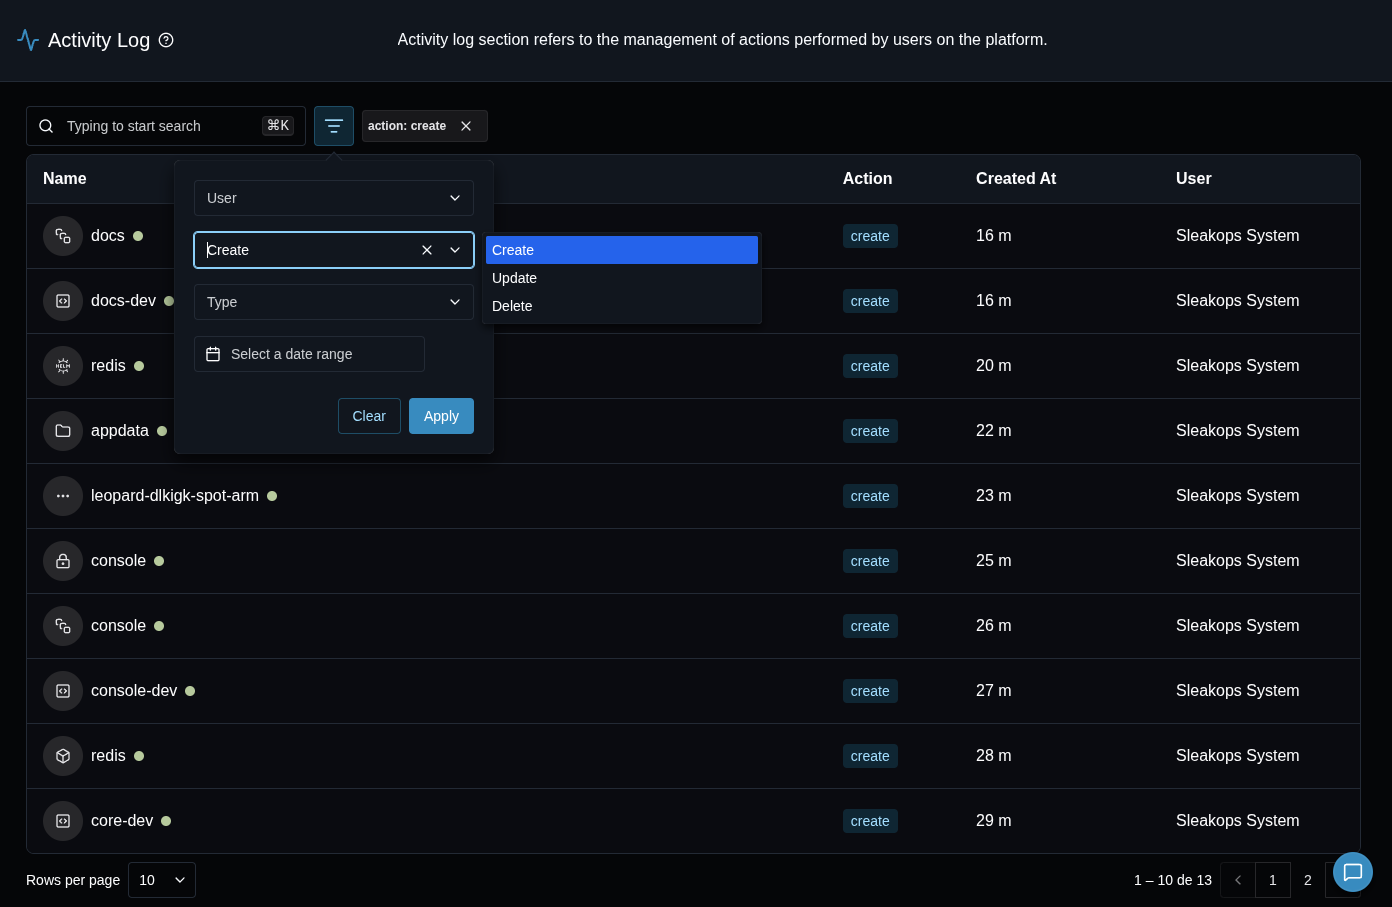Image resolution: width=1392 pixels, height=907 pixels.
Task: Open the User filter dropdown
Action: tap(334, 198)
